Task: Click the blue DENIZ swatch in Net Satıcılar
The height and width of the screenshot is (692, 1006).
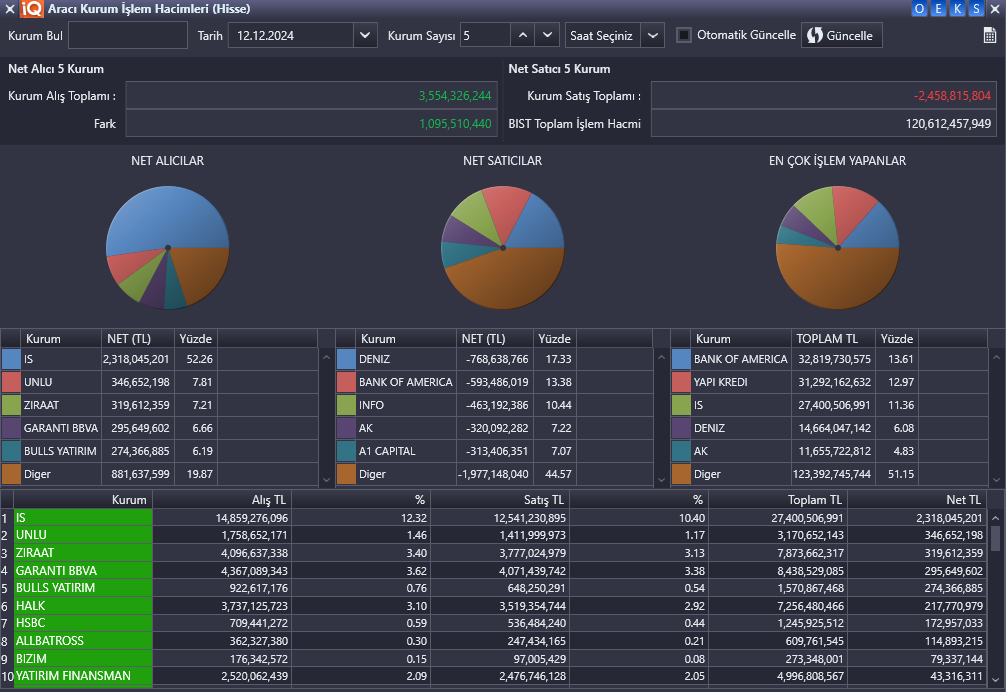Action: (346, 359)
